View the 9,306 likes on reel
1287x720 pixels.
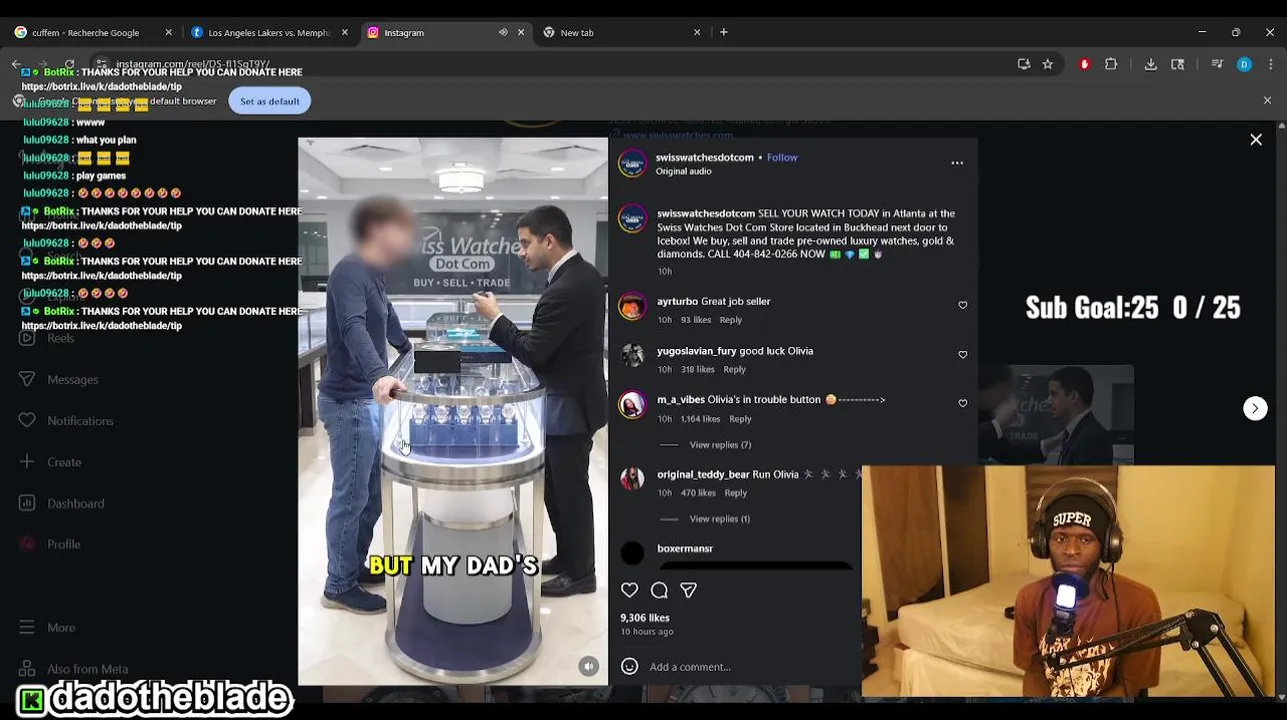[x=645, y=618]
